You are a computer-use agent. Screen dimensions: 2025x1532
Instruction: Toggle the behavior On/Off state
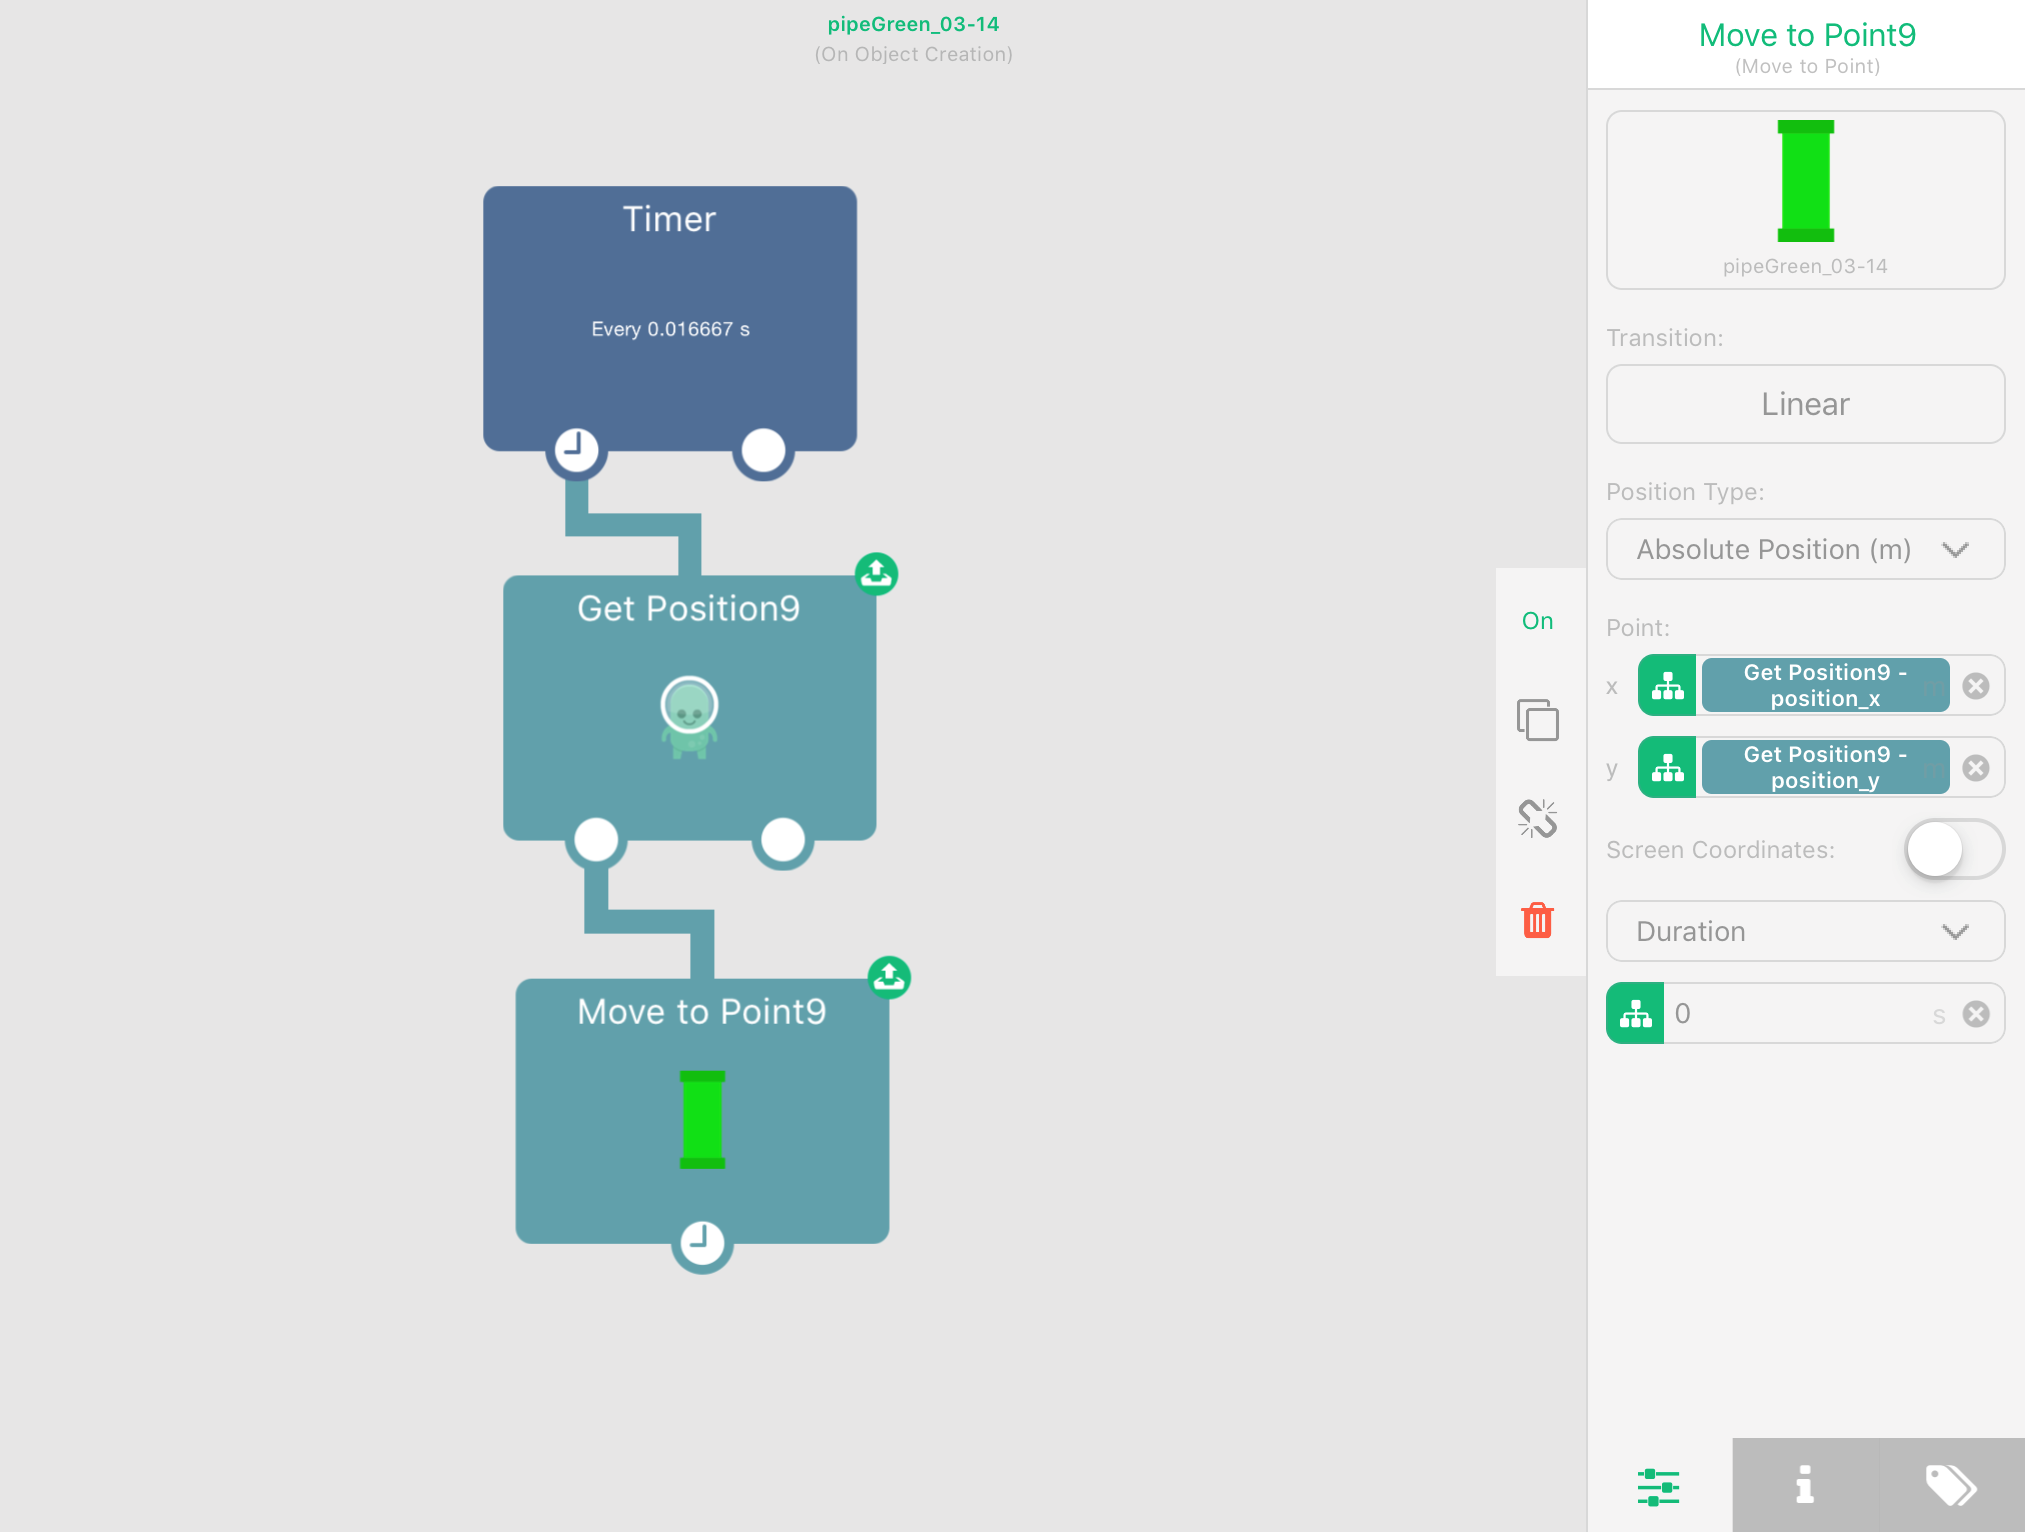(x=1538, y=621)
